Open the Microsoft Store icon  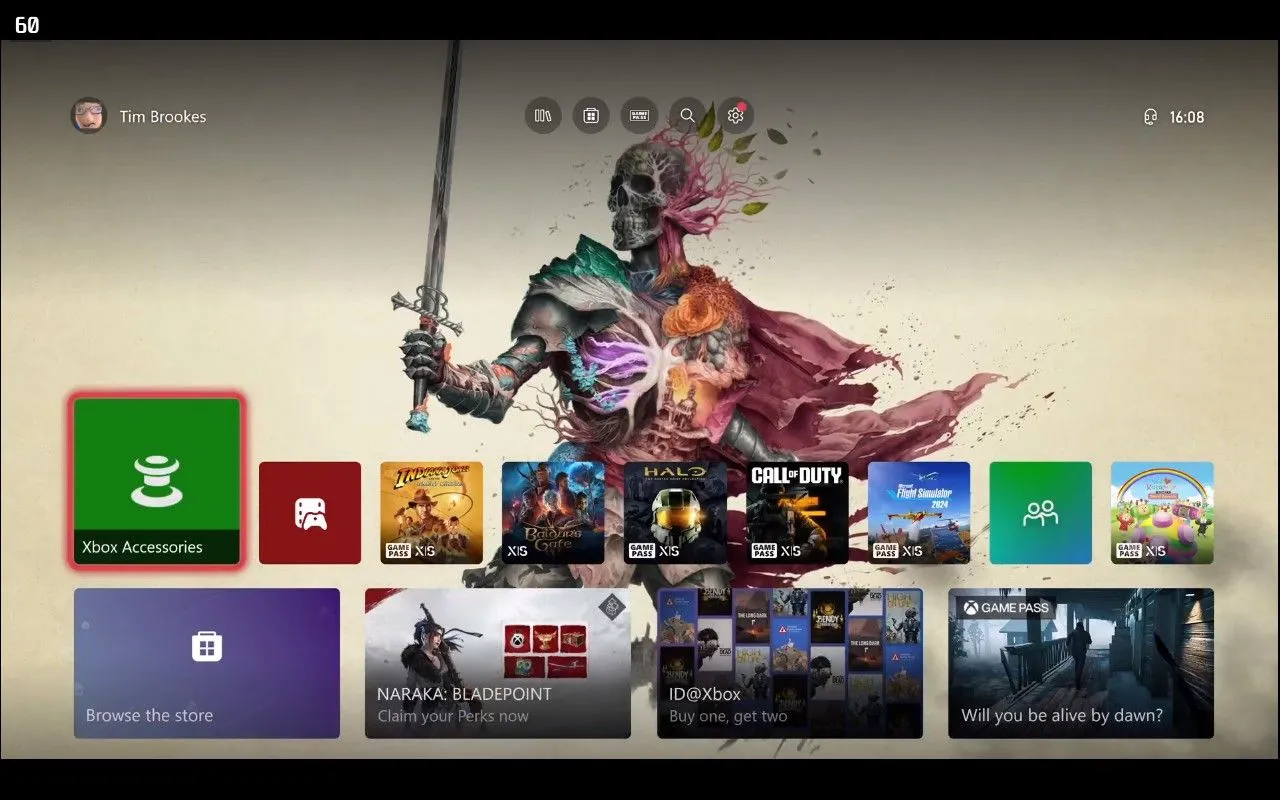coord(590,115)
